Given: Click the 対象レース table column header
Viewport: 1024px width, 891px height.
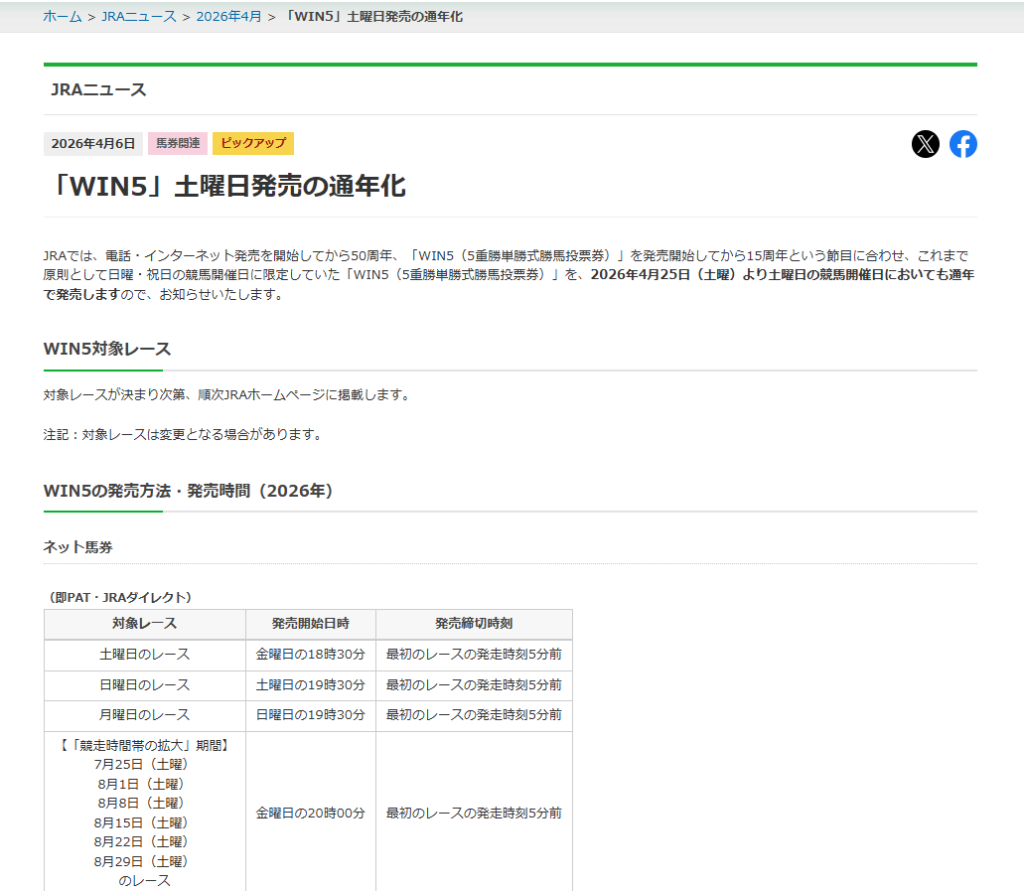Looking at the screenshot, I should [x=144, y=624].
